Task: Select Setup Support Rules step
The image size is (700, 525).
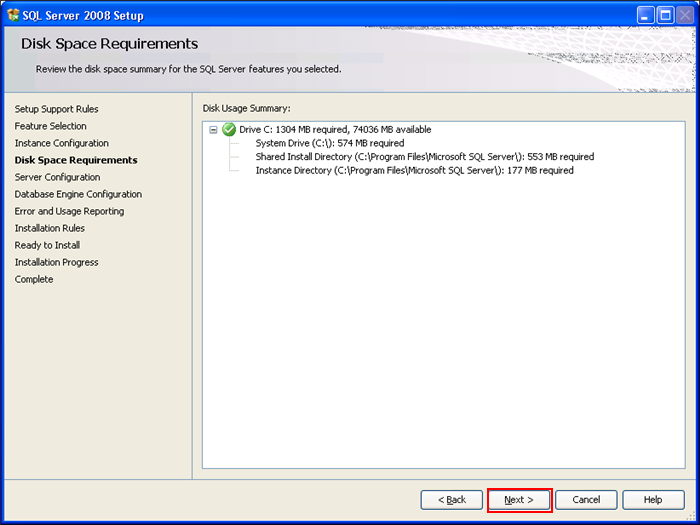Action: 56,109
